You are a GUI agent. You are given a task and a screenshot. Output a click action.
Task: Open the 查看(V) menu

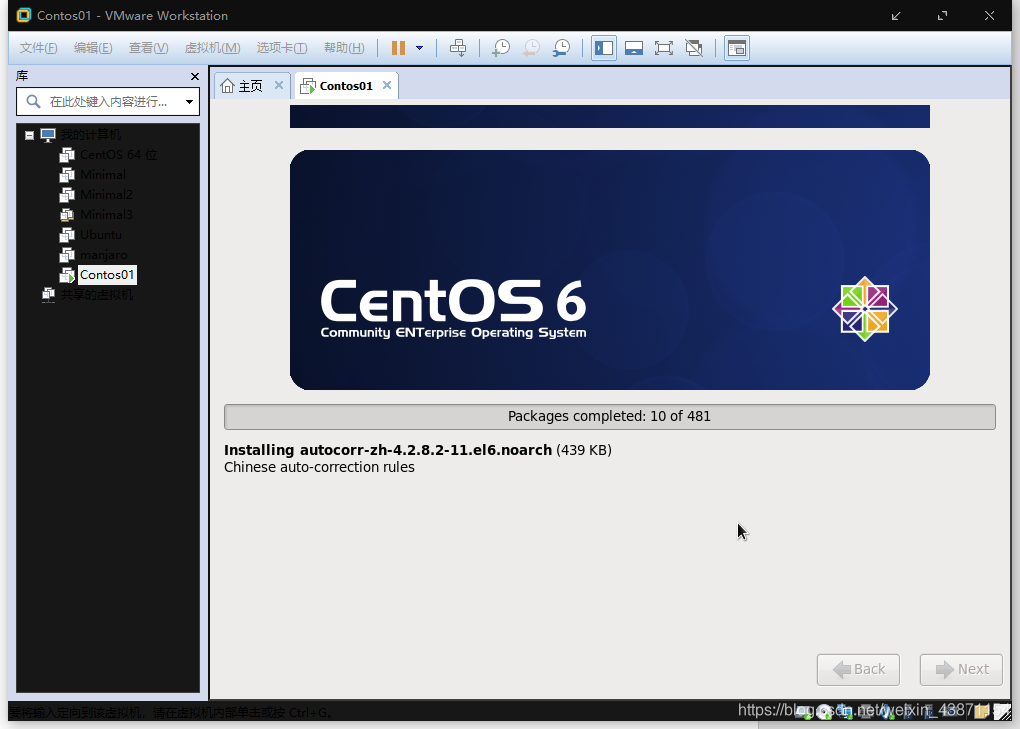pyautogui.click(x=148, y=48)
